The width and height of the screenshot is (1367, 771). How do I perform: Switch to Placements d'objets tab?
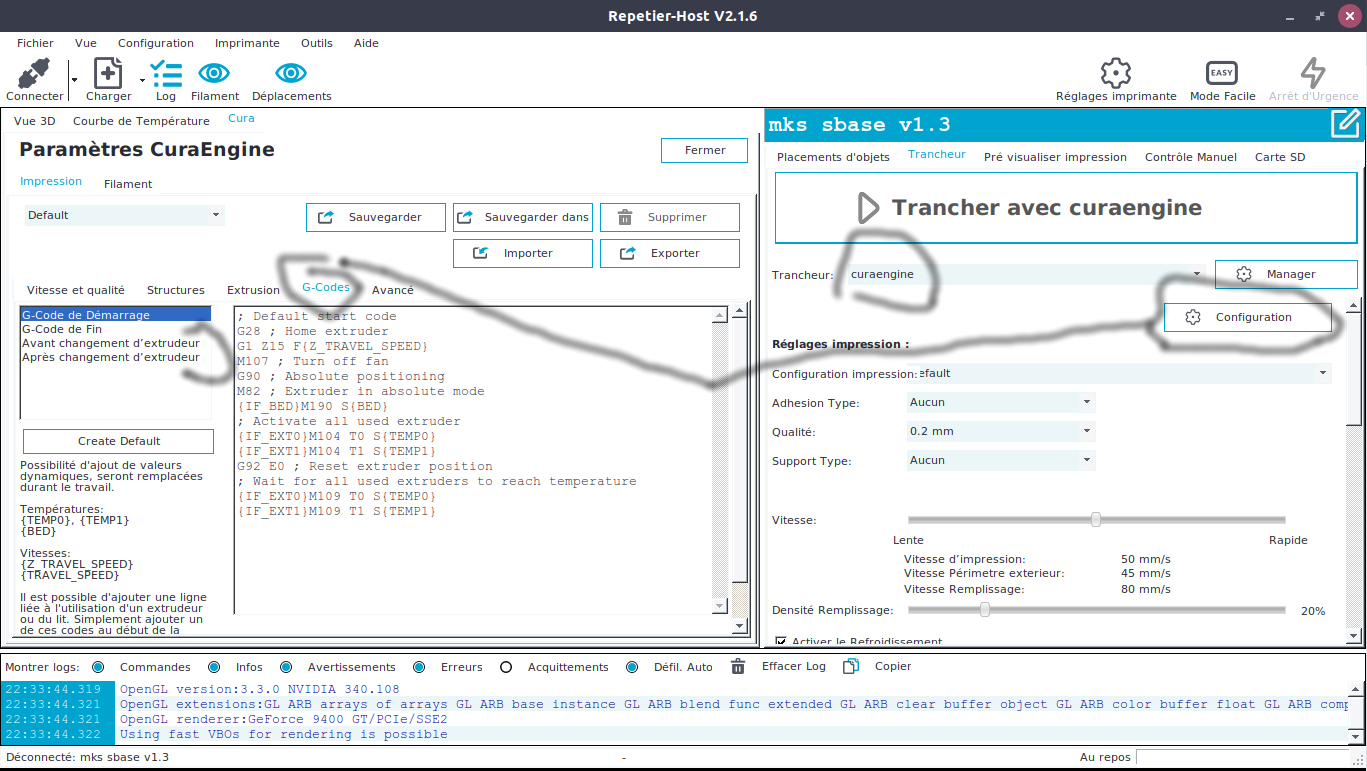pos(833,157)
